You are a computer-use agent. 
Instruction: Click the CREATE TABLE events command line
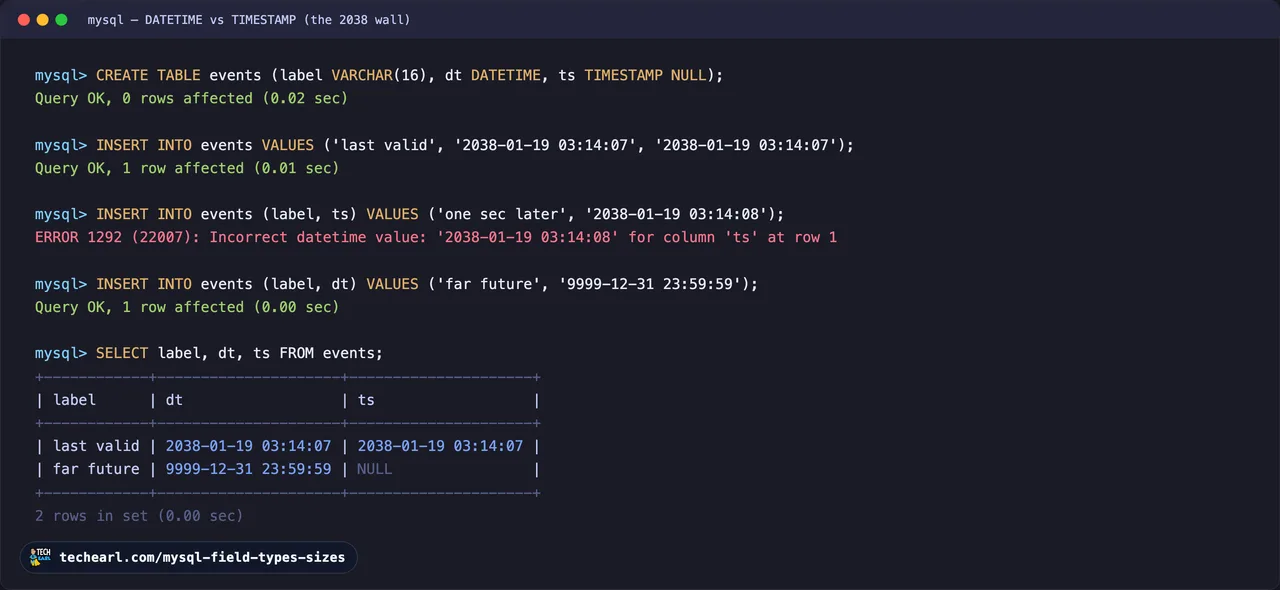[x=379, y=75]
